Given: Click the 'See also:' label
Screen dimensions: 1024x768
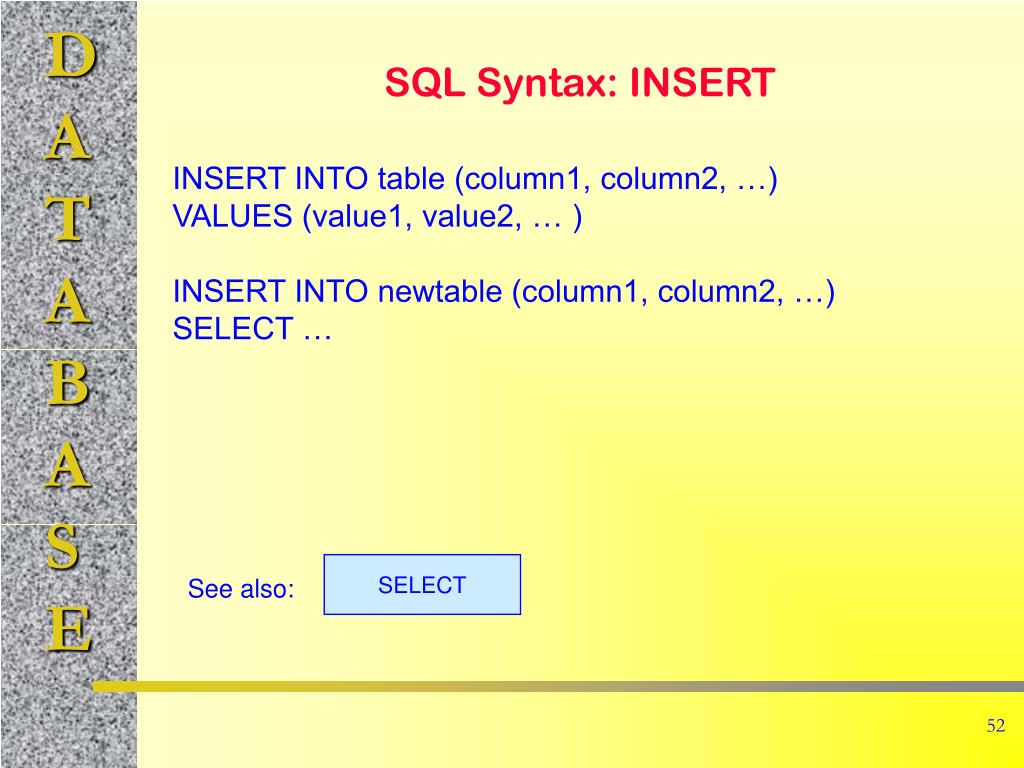Looking at the screenshot, I should tap(241, 588).
